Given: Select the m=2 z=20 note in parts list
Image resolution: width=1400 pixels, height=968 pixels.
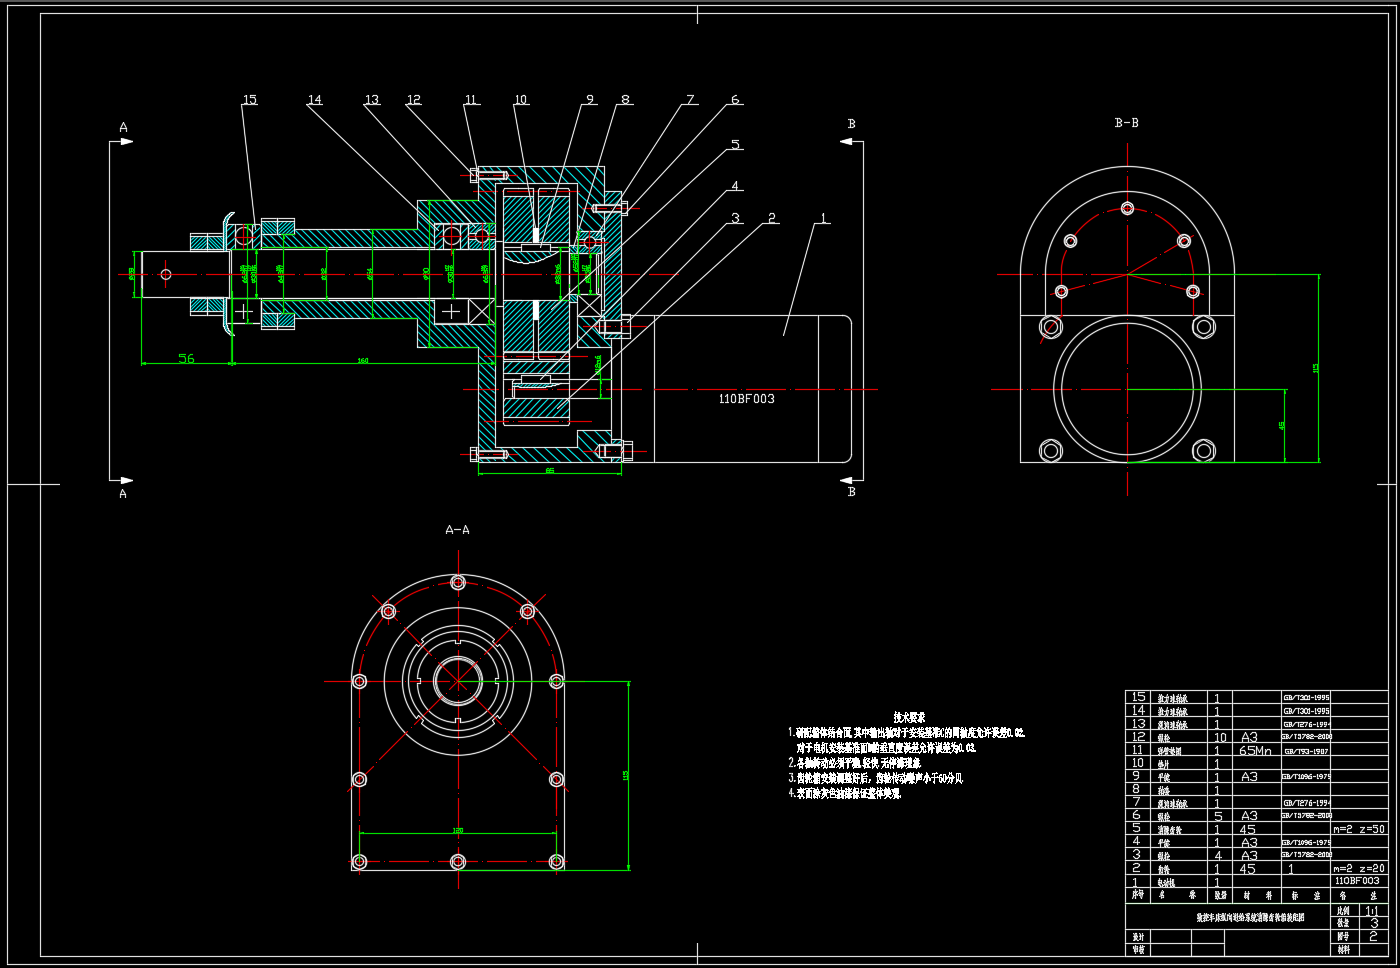Looking at the screenshot, I should pyautogui.click(x=1359, y=868).
